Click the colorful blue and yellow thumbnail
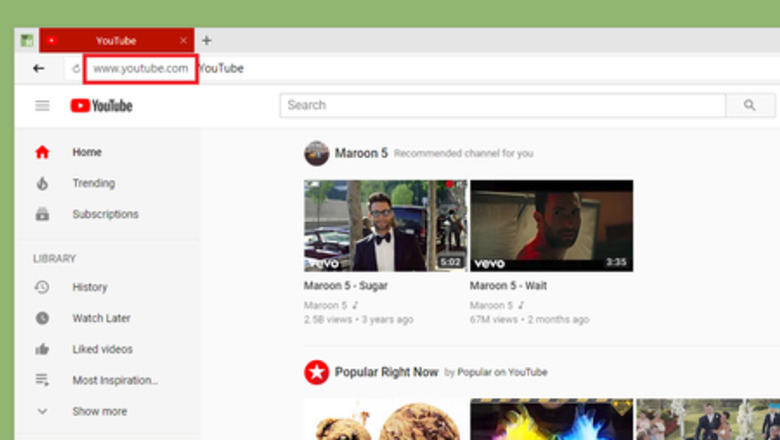 pos(551,419)
